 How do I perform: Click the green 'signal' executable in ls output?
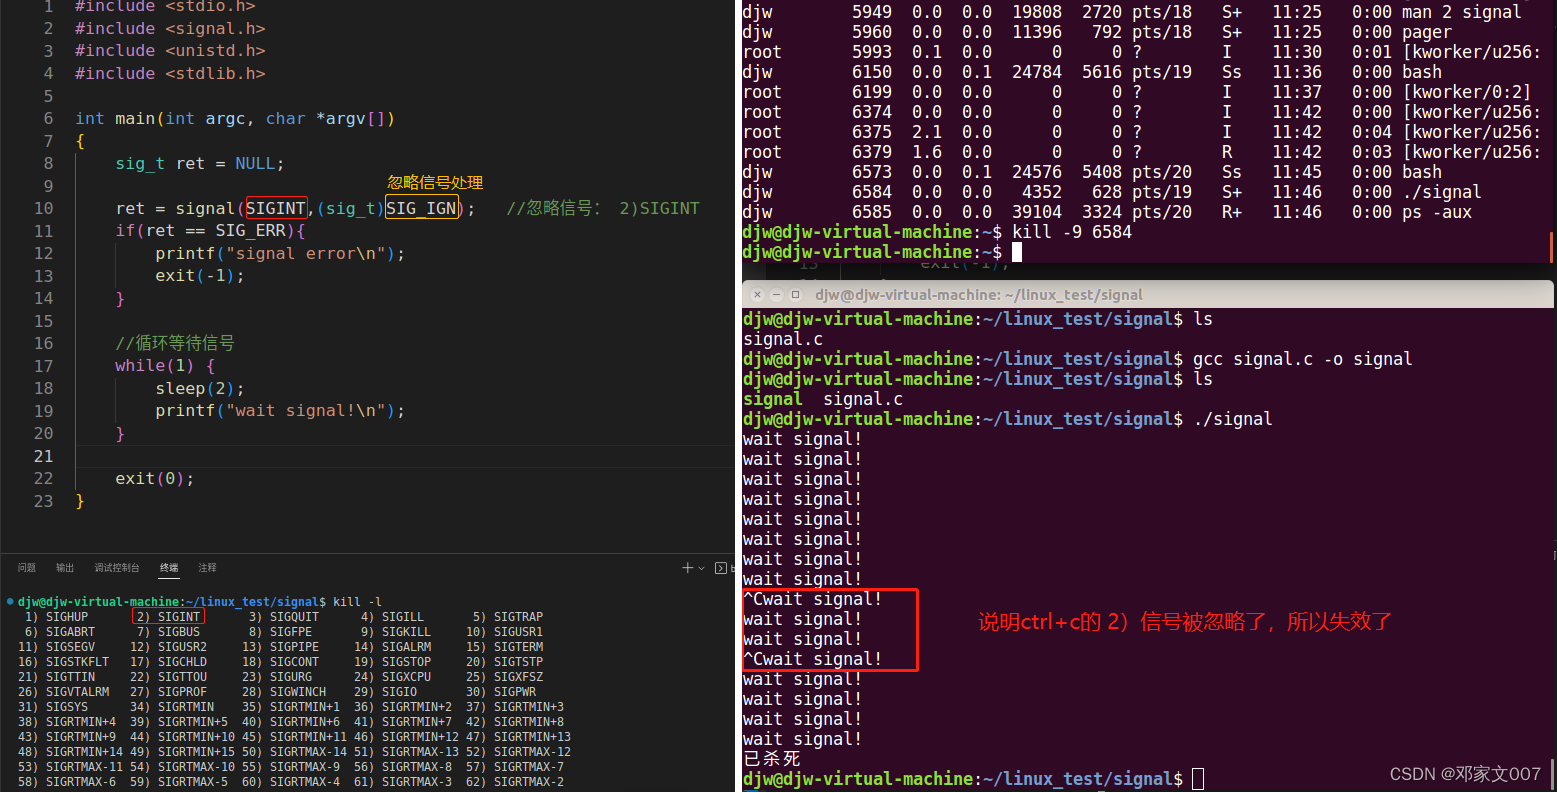(773, 399)
